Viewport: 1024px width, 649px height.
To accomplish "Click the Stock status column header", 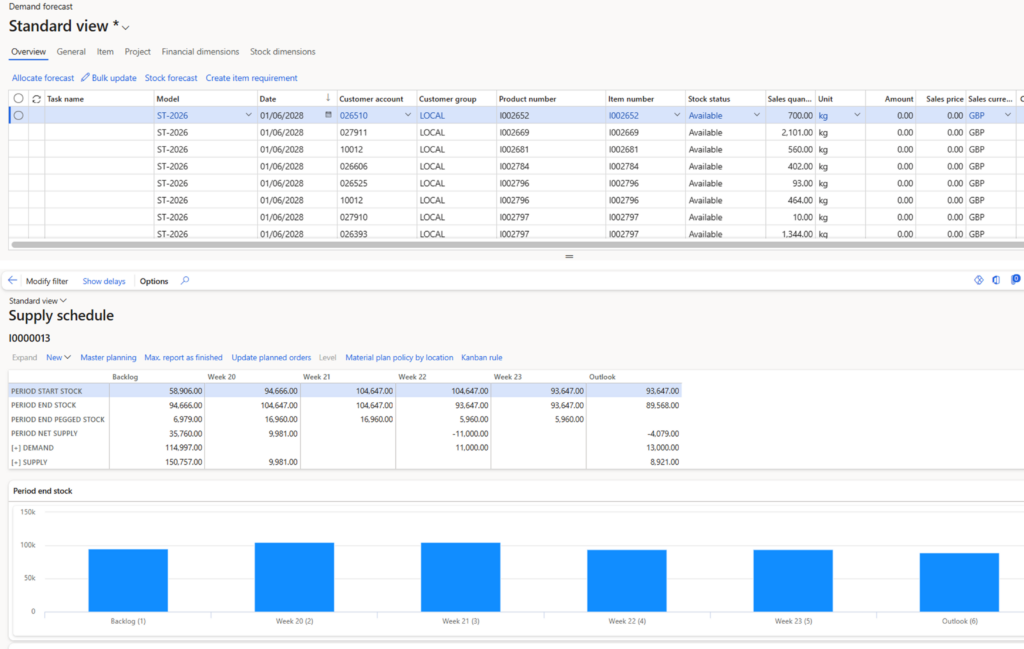I will (x=725, y=99).
